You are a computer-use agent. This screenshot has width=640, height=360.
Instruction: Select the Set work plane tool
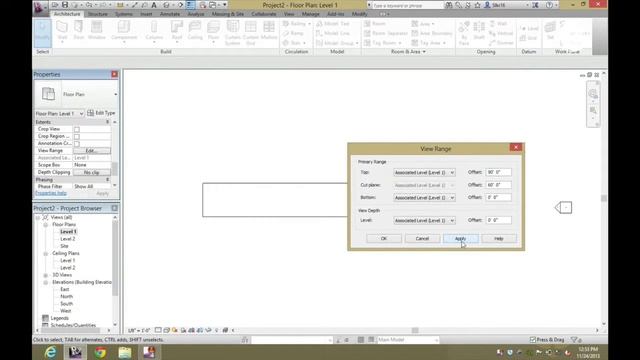(x=550, y=31)
